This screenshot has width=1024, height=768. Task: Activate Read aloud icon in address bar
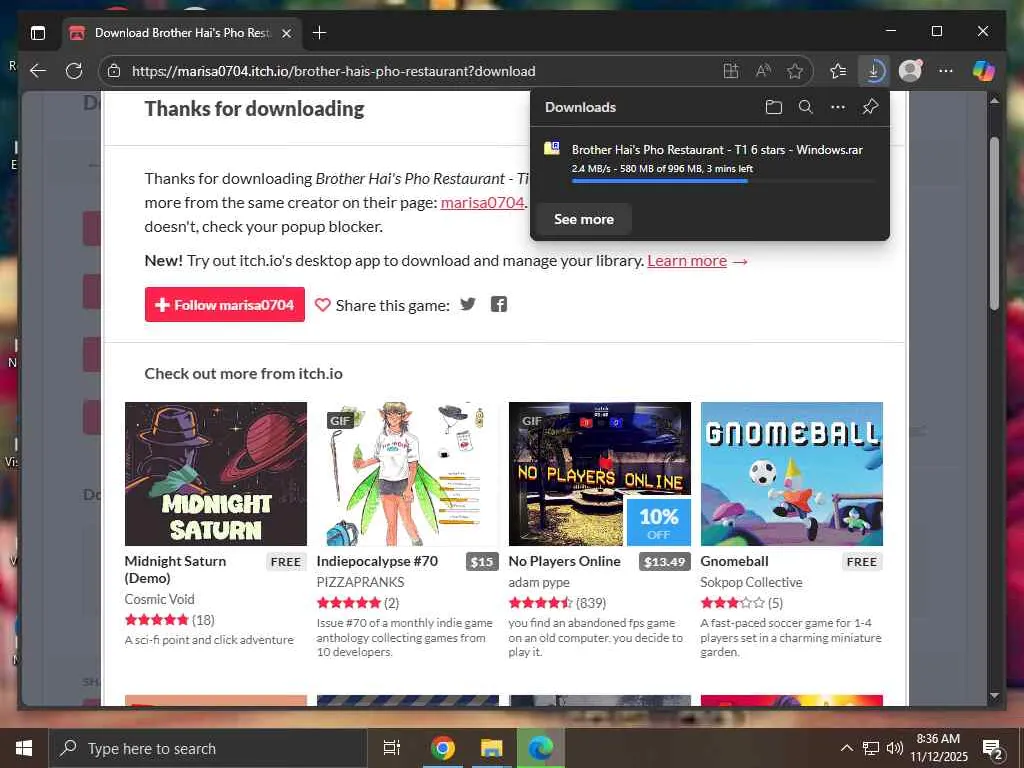tap(763, 71)
